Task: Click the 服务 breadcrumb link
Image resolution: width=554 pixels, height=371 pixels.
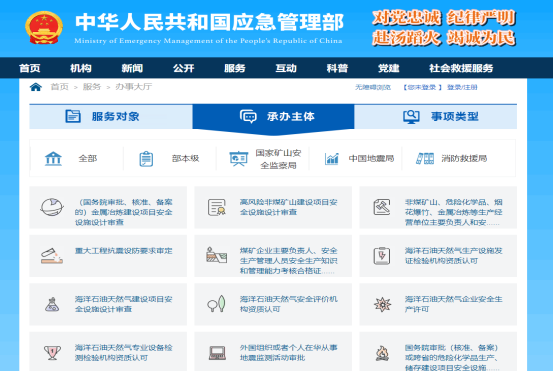Action: pos(92,87)
